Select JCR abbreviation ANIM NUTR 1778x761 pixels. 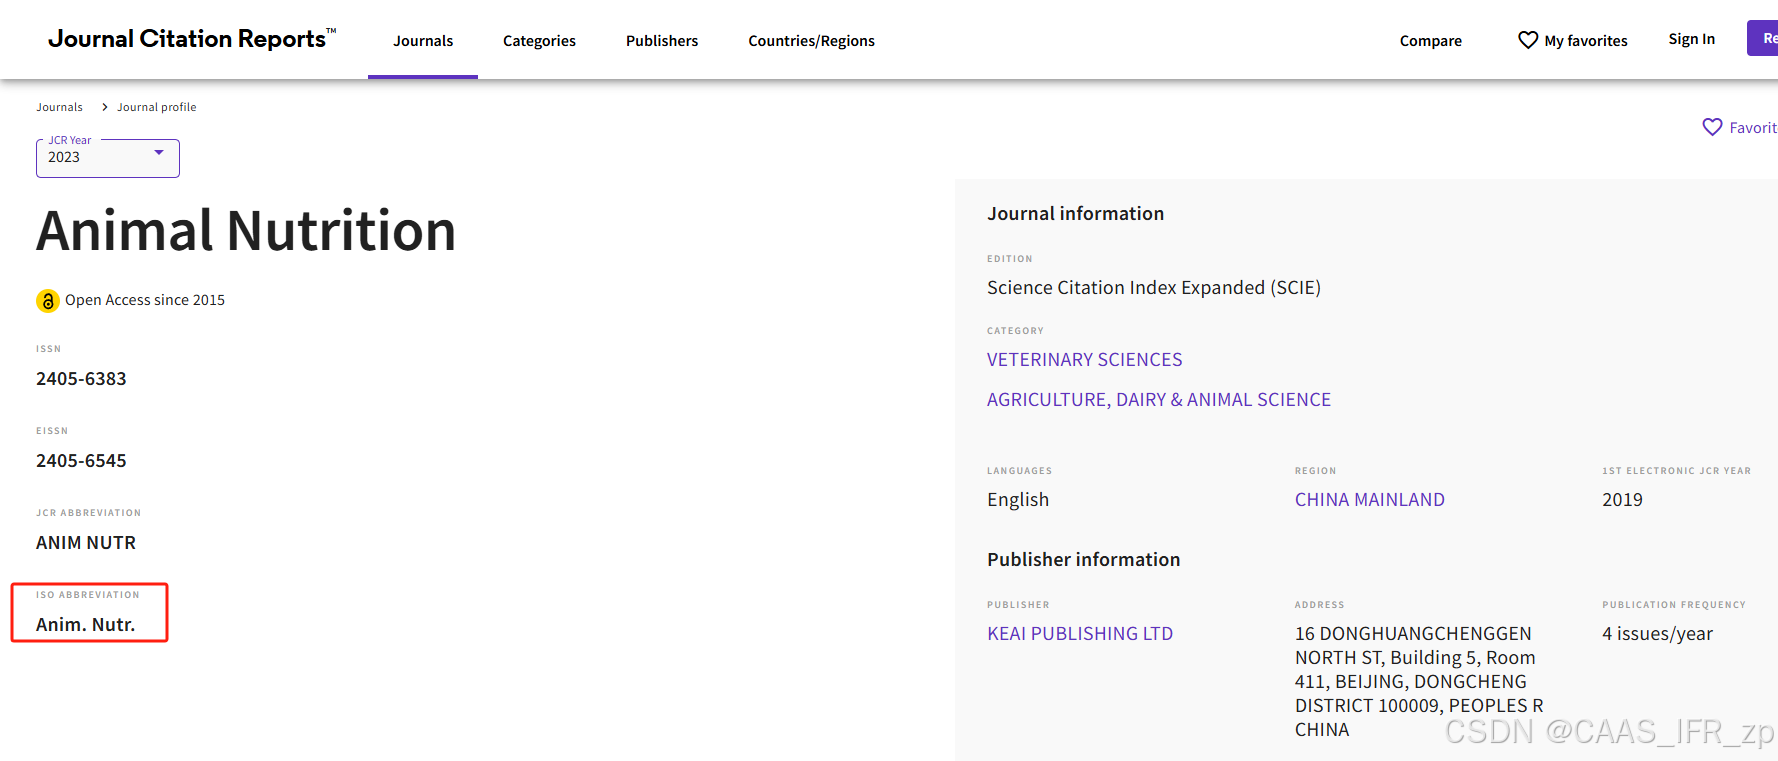86,543
